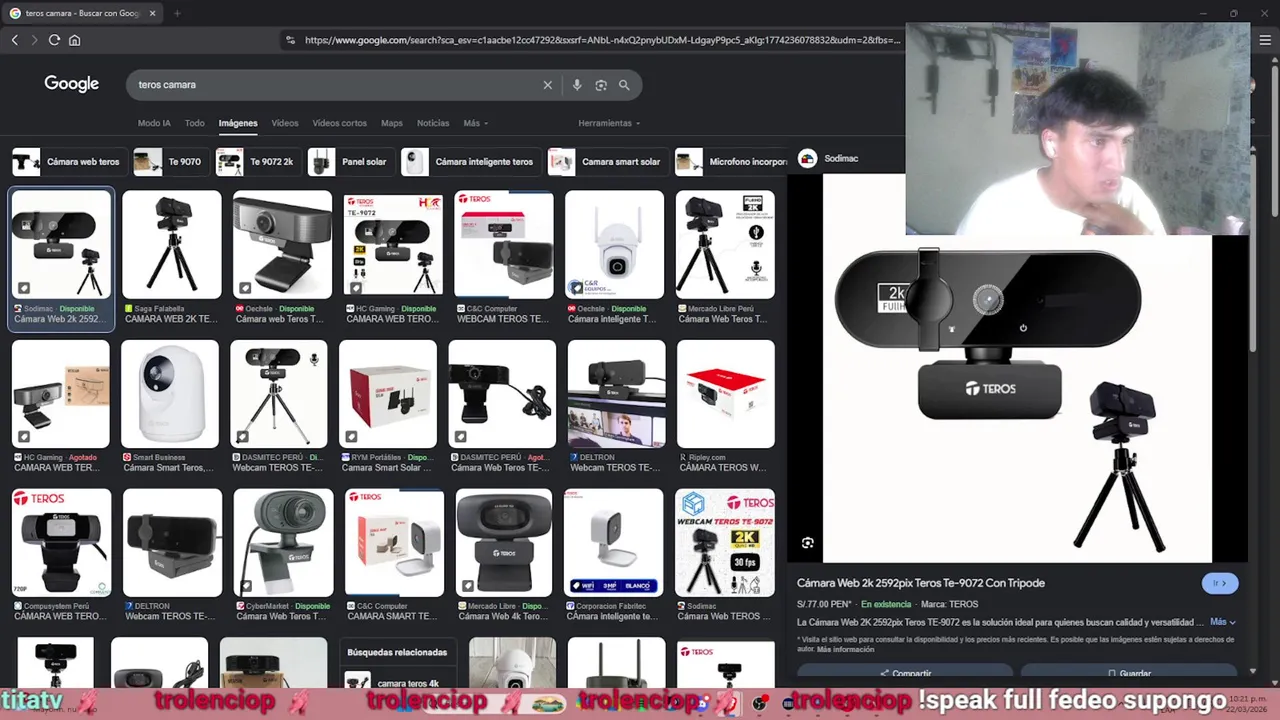Image resolution: width=1280 pixels, height=720 pixels.
Task: Click the En existencia availability text
Action: tap(886, 604)
